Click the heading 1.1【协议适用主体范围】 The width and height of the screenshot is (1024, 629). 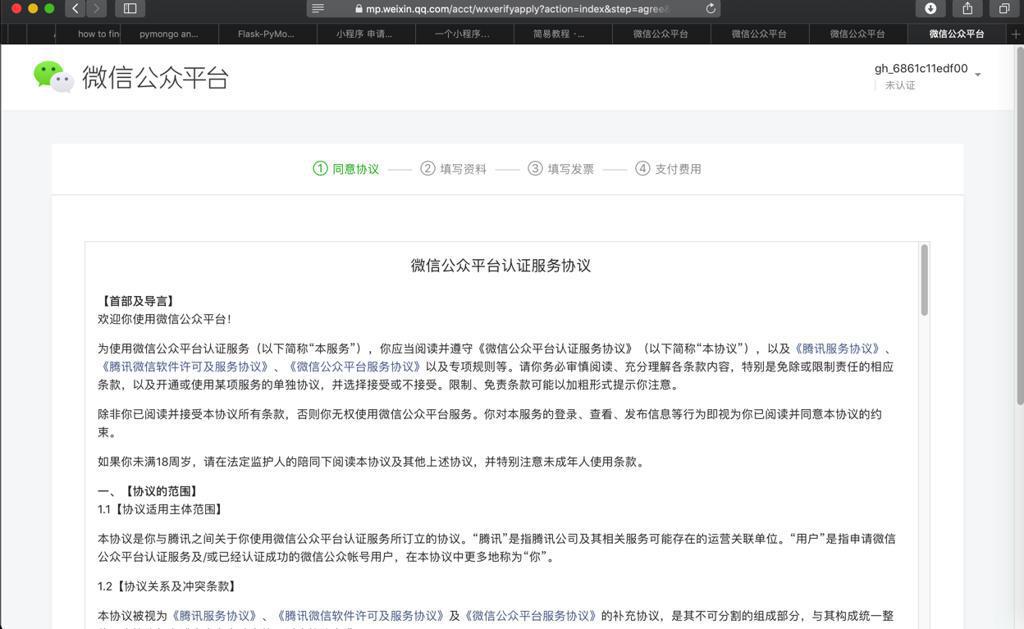pos(161,509)
